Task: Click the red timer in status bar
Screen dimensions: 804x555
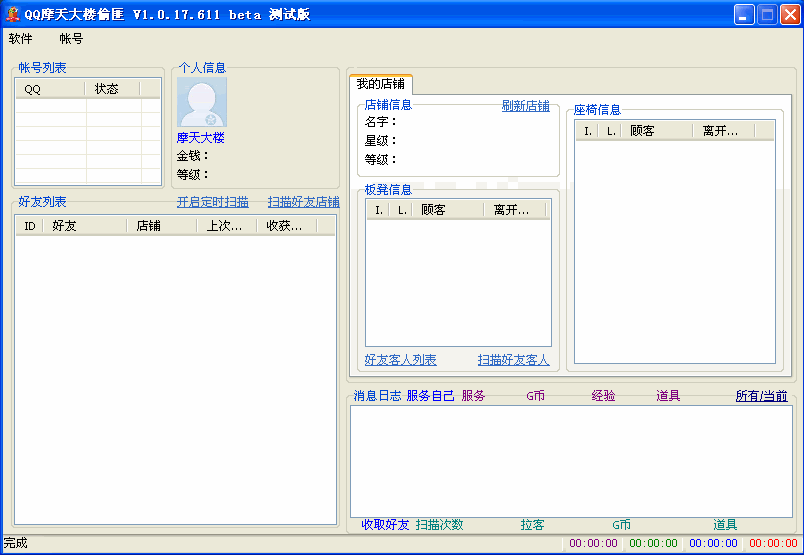Action: click(773, 544)
